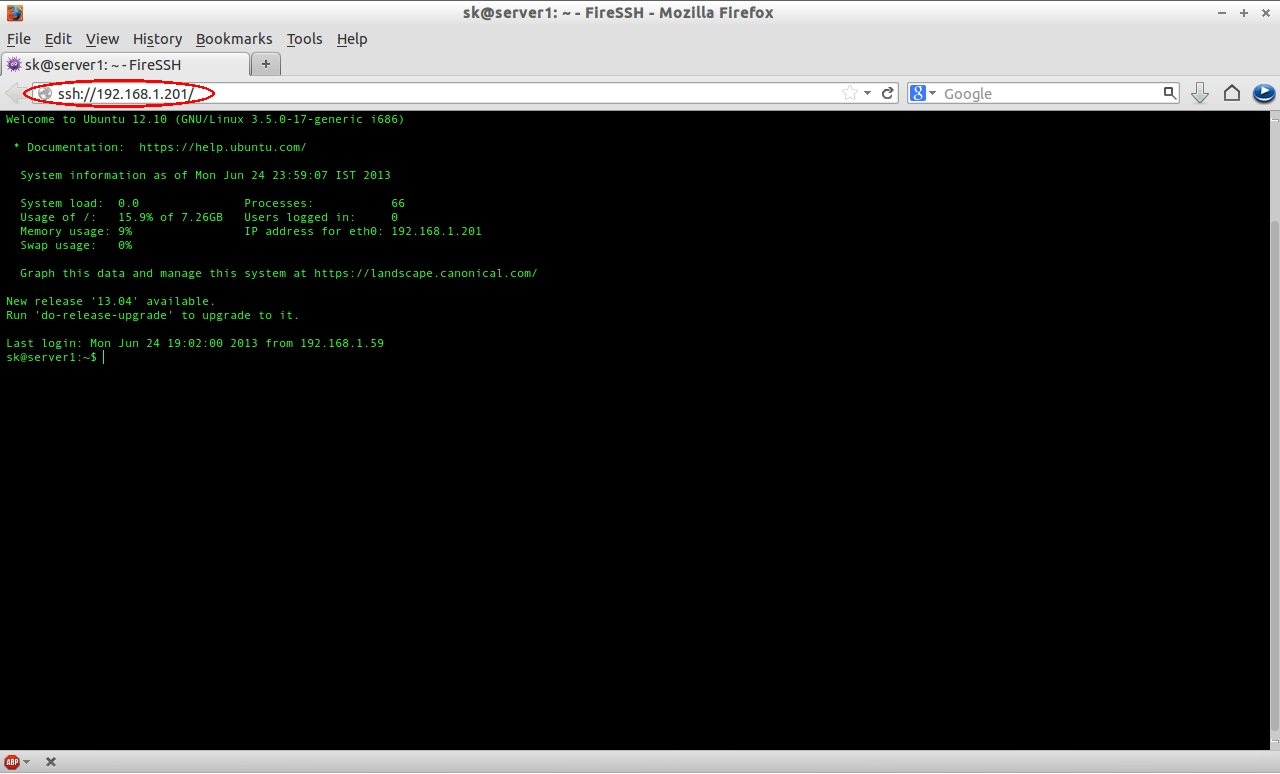Click the Firefox logo in the title bar
The height and width of the screenshot is (774, 1280).
(x=14, y=13)
